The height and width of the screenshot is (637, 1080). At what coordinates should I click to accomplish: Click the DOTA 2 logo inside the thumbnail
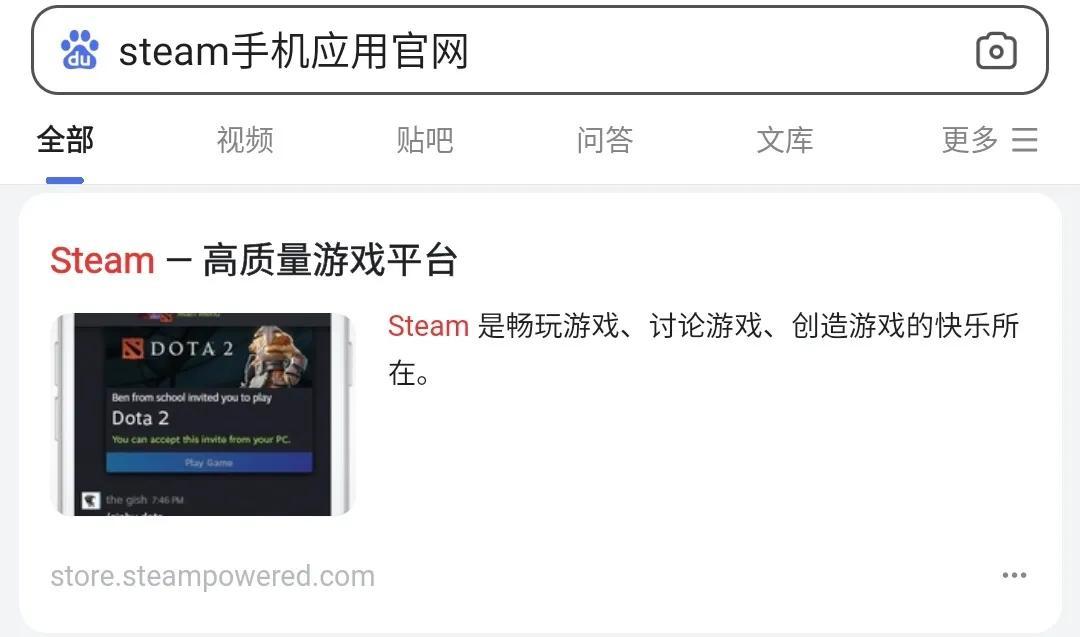tap(178, 348)
